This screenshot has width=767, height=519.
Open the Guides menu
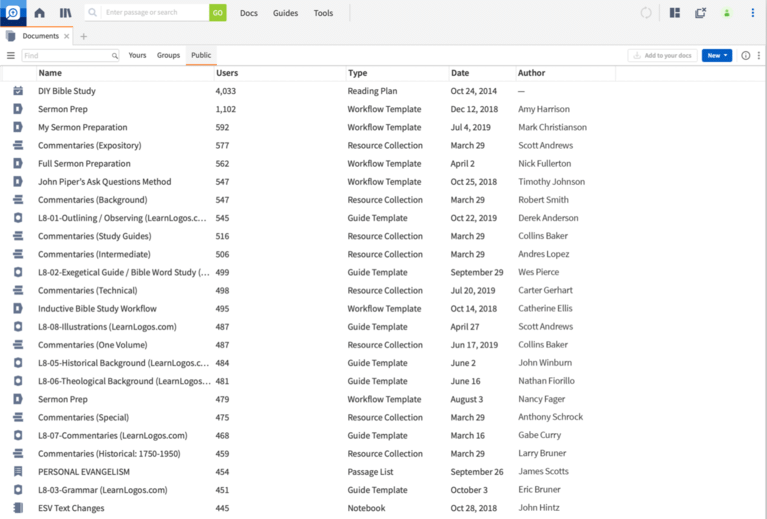(285, 13)
